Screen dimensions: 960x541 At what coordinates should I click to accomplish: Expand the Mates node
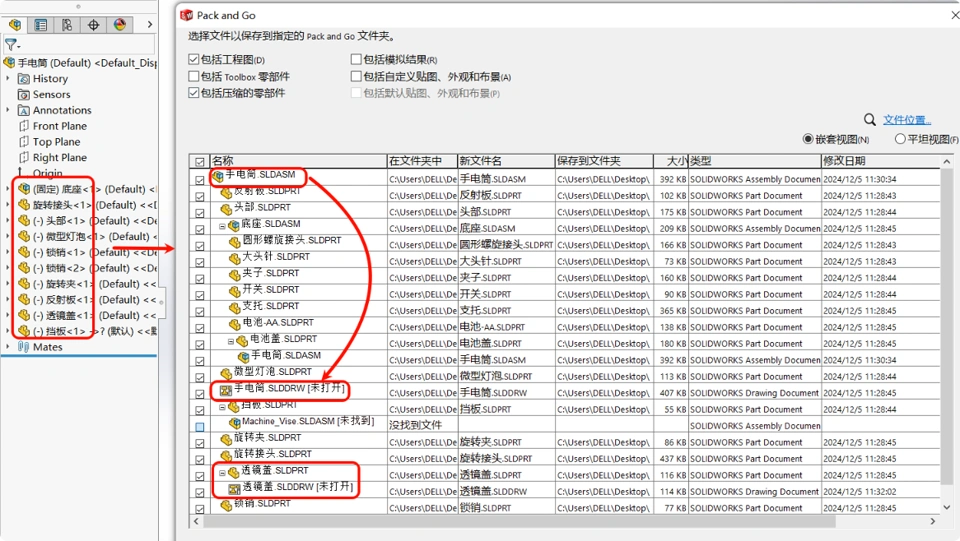click(x=8, y=347)
